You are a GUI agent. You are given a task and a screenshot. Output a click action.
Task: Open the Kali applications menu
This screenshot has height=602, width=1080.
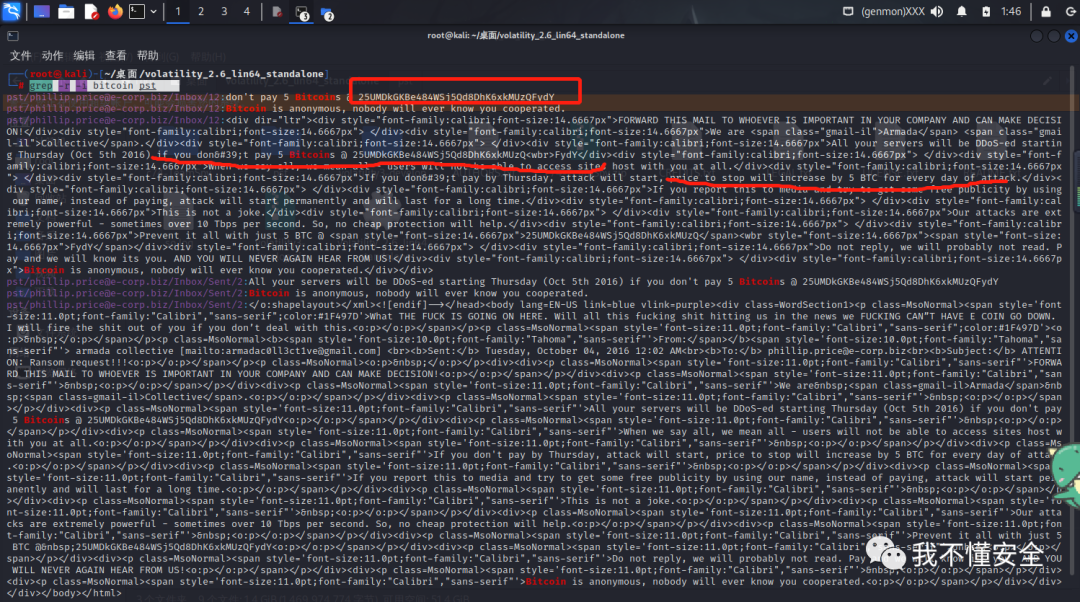(x=12, y=11)
